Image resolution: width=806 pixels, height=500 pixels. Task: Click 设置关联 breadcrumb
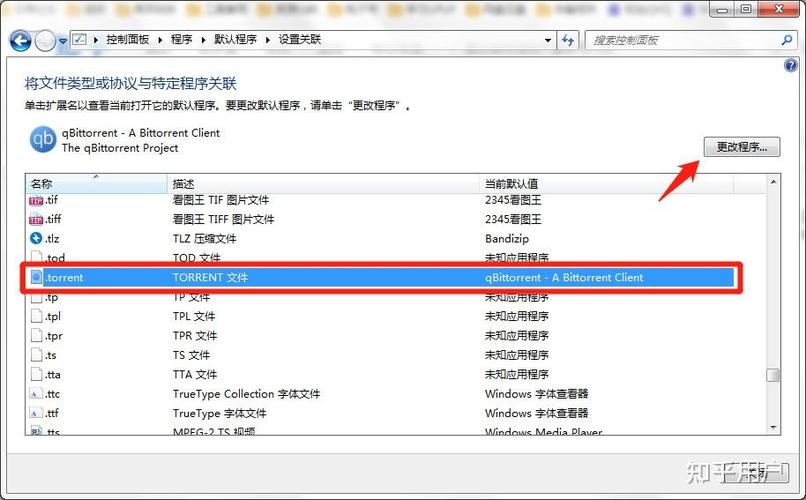[300, 40]
